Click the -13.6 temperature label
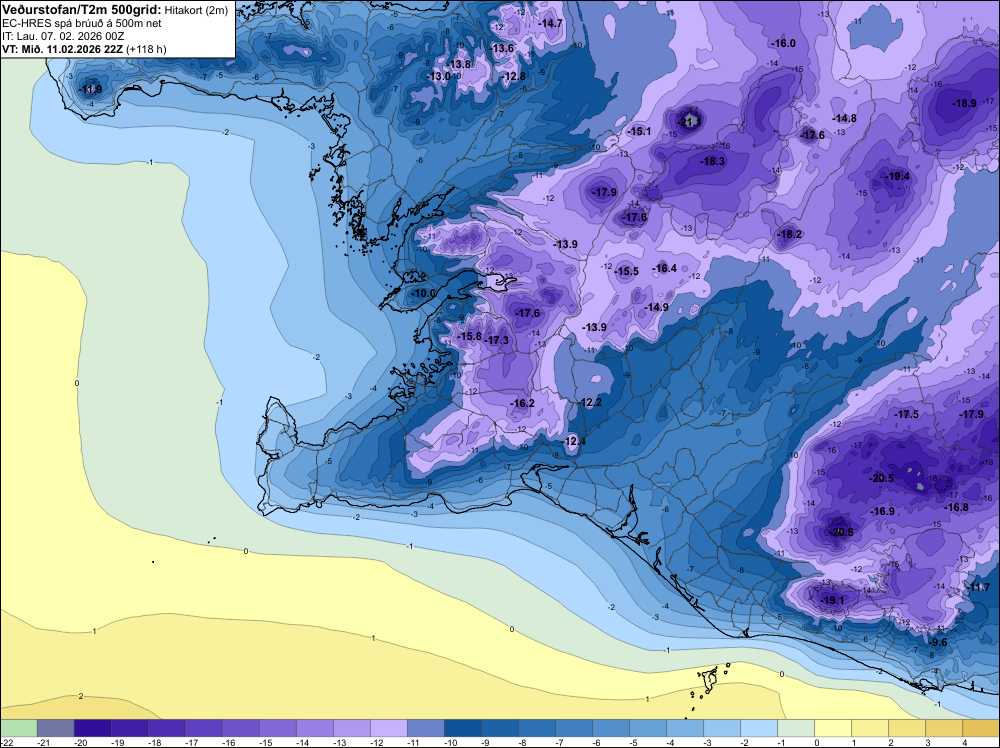The height and width of the screenshot is (748, 1000). pyautogui.click(x=502, y=48)
